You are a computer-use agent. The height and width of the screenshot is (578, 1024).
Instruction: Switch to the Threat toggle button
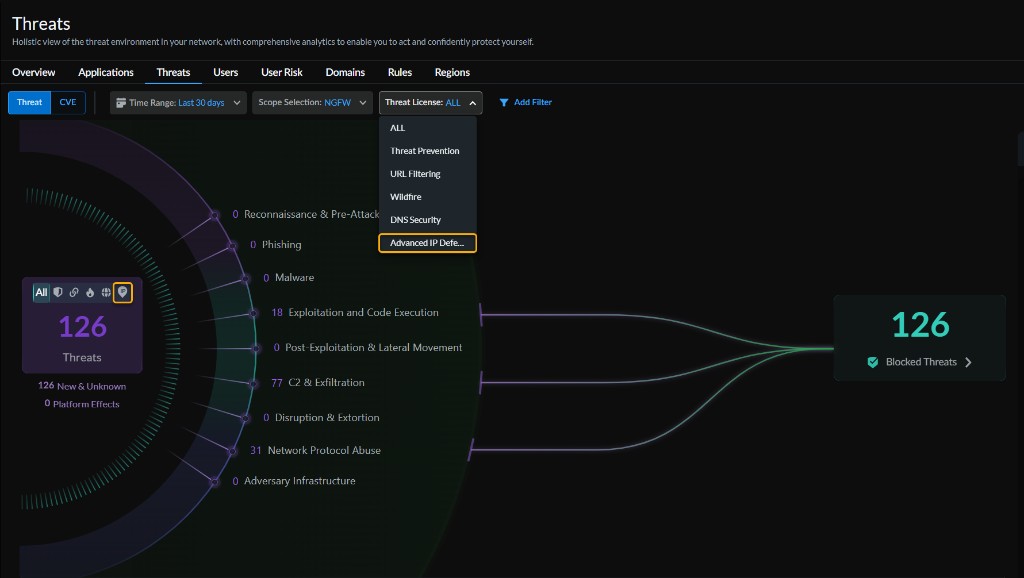pos(29,103)
